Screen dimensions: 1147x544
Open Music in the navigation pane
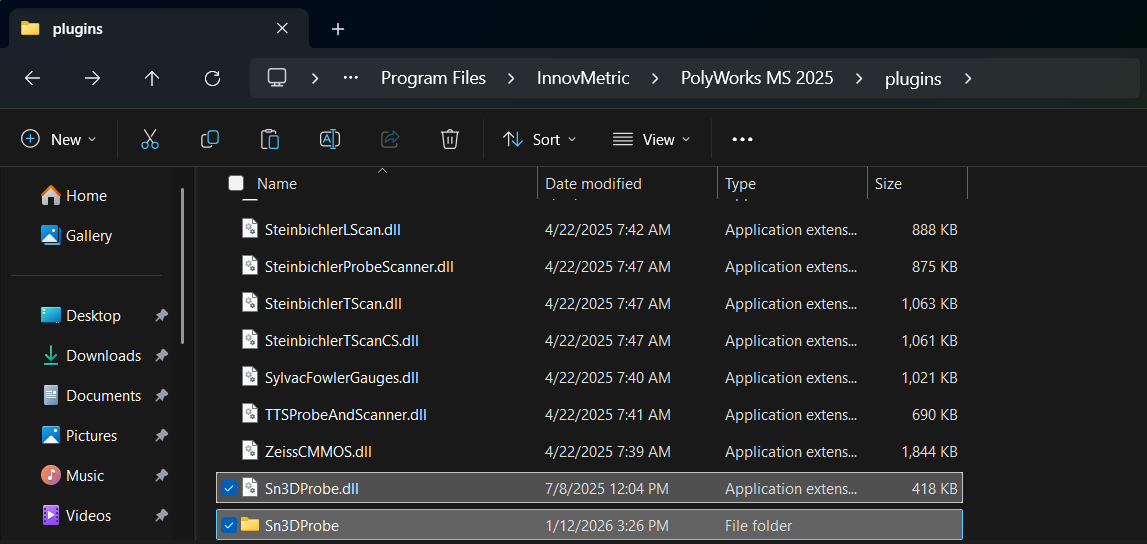pyautogui.click(x=73, y=475)
